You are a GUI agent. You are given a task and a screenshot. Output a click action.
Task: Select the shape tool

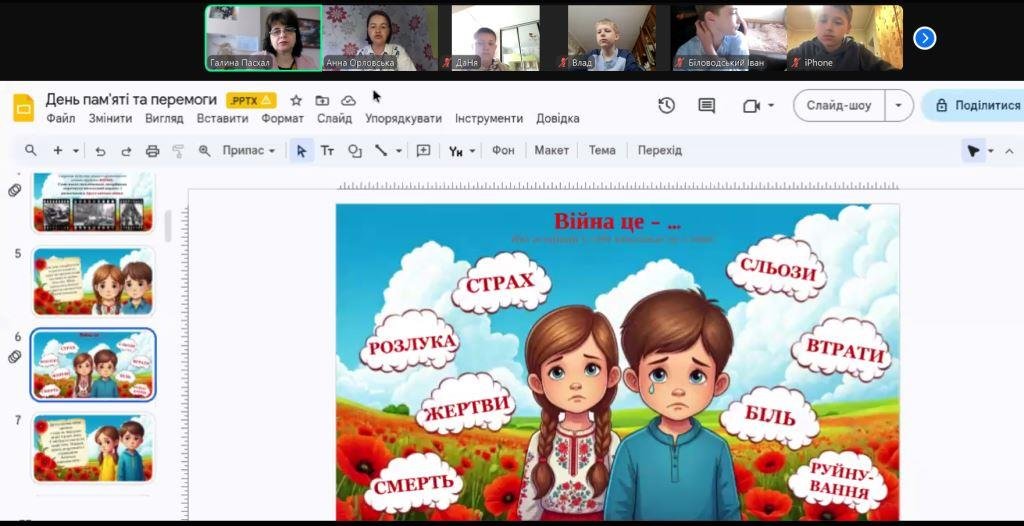click(355, 151)
